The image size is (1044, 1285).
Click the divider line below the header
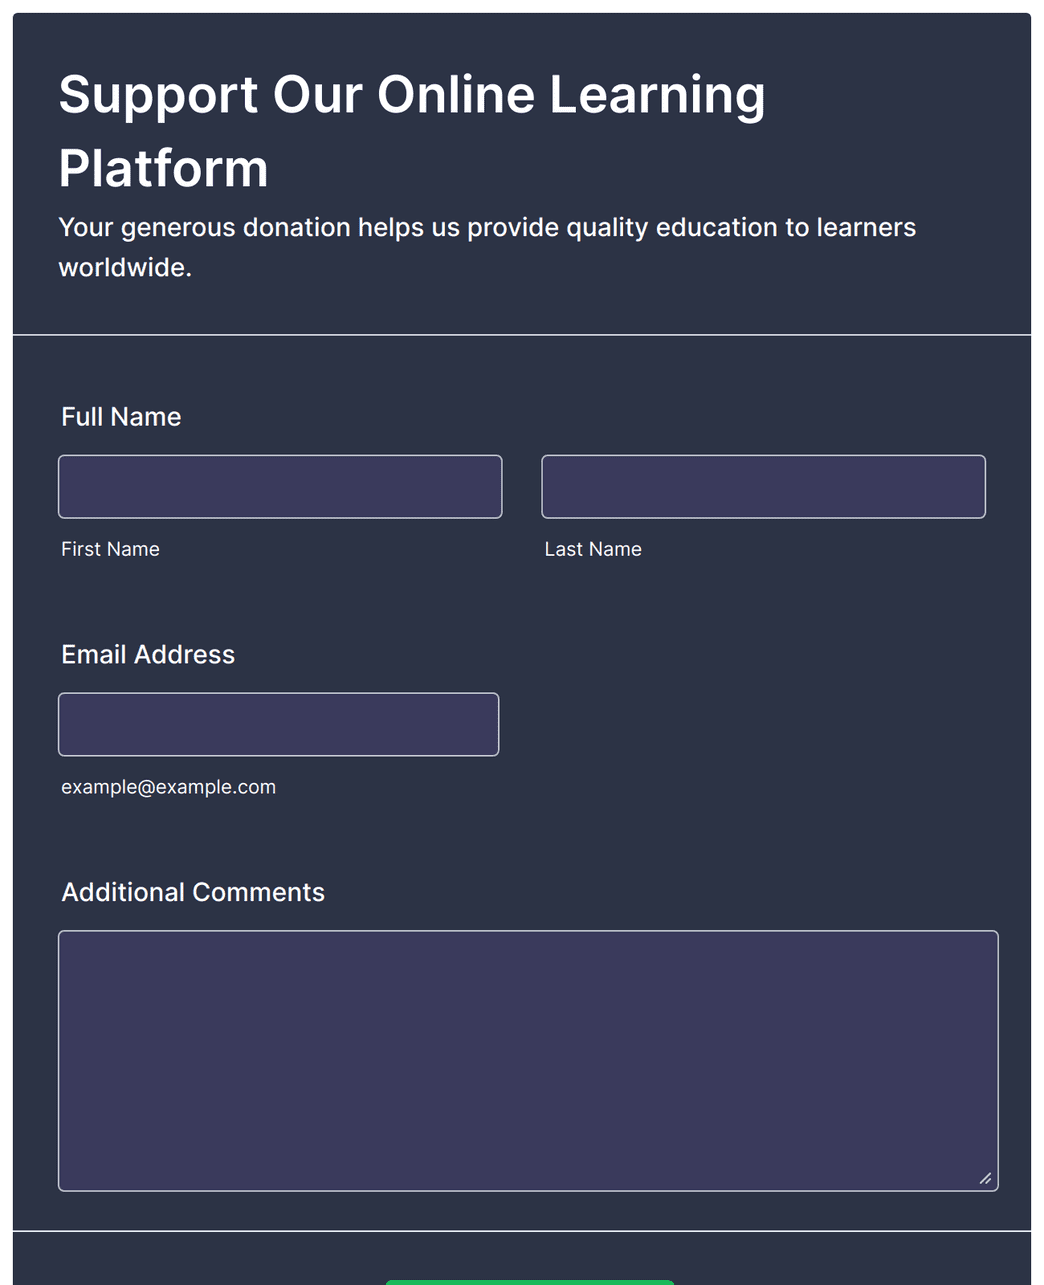[522, 335]
